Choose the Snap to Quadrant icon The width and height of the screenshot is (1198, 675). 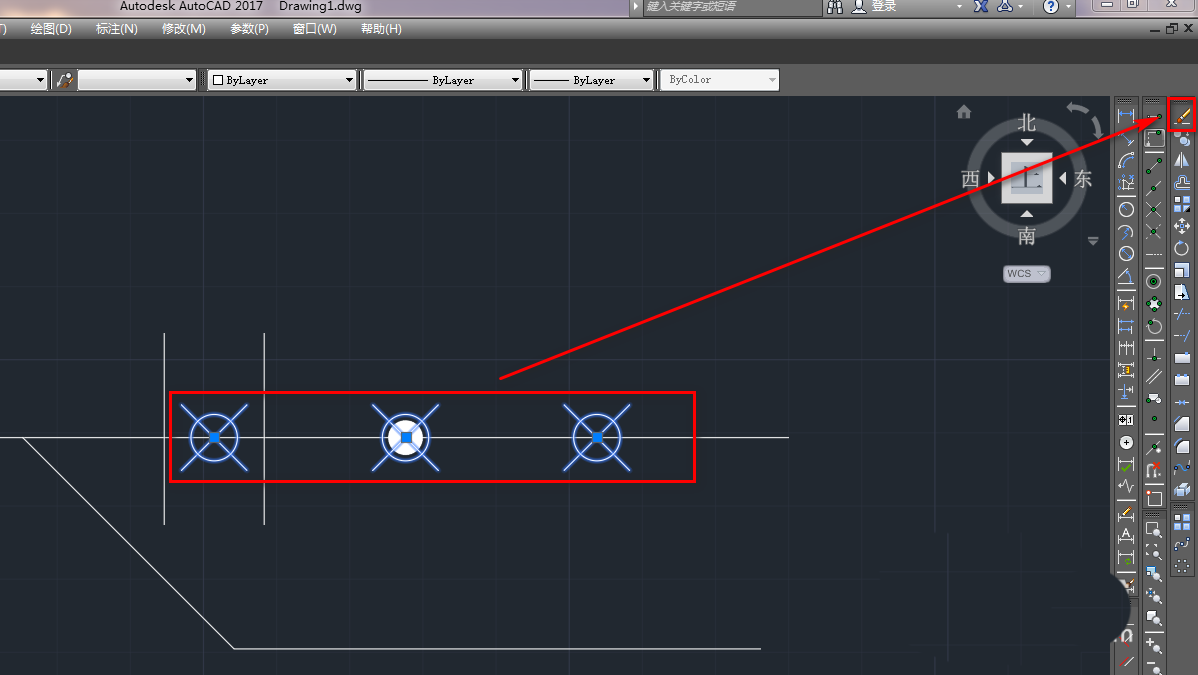tap(1154, 303)
